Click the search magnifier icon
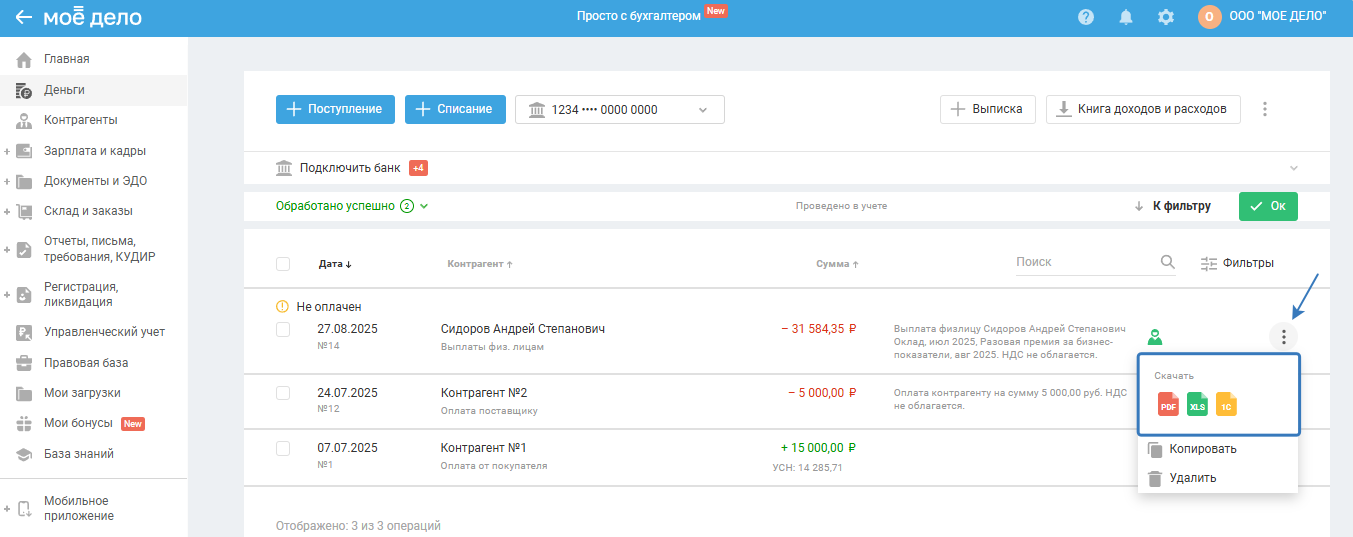Image resolution: width=1353 pixels, height=537 pixels. click(x=1167, y=262)
